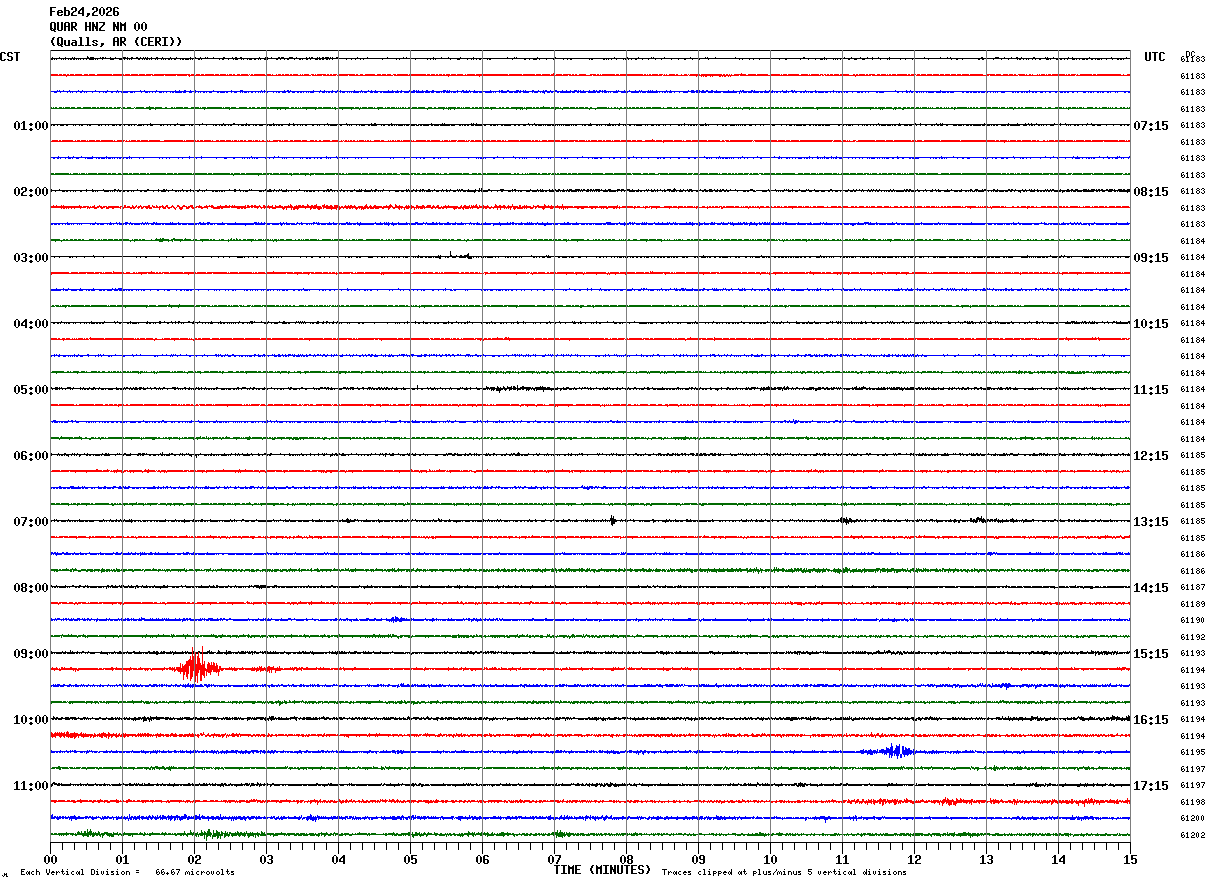Click minute 05 on the bottom time axis
This screenshot has width=1210, height=886.
pos(410,859)
